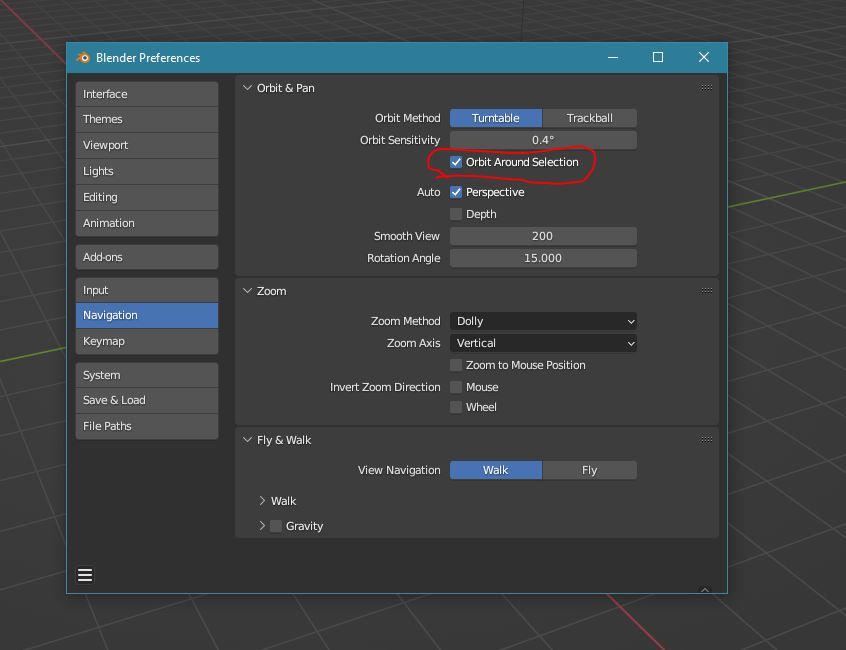Choose Walk view navigation
This screenshot has height=650, width=846.
coord(496,470)
